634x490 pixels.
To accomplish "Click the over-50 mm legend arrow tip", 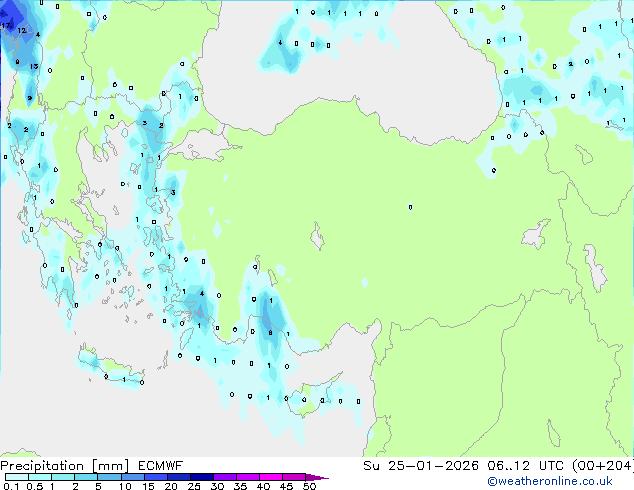I will click(317, 477).
